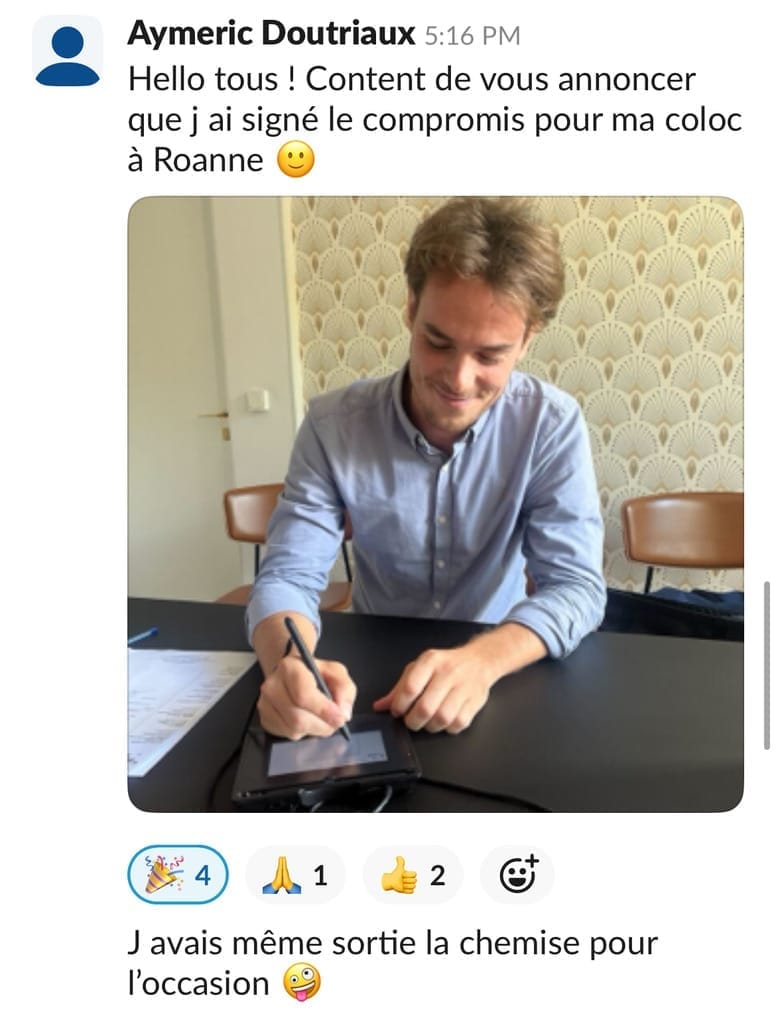Click the "Hello tous !" message text
776x1012 pixels.
[212, 79]
